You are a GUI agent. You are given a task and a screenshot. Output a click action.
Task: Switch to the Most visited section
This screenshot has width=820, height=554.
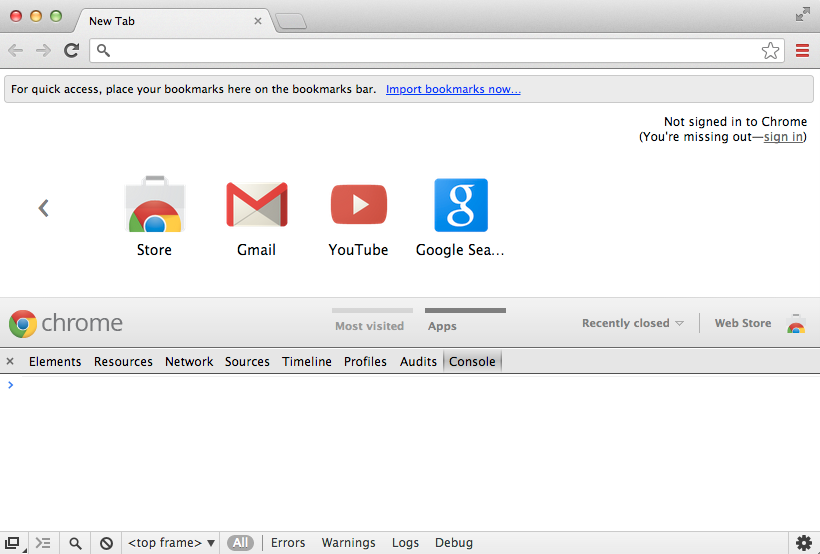pos(370,325)
